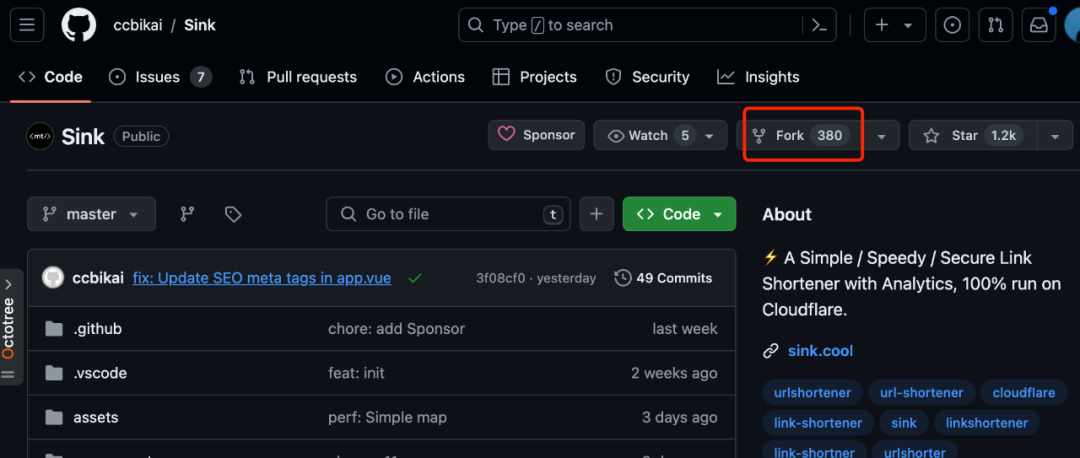Expand the create new dropdown arrow
The height and width of the screenshot is (458, 1080).
pos(908,25)
